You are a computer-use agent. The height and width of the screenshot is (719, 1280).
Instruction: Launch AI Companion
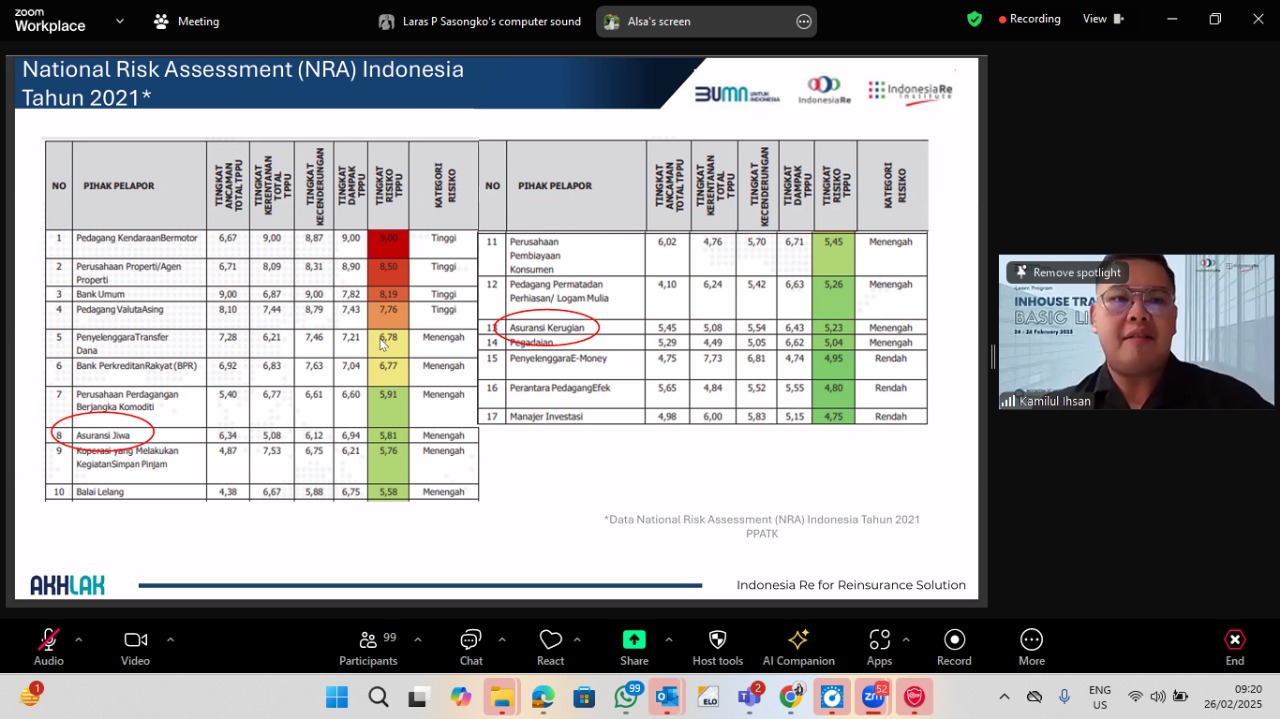pos(798,647)
